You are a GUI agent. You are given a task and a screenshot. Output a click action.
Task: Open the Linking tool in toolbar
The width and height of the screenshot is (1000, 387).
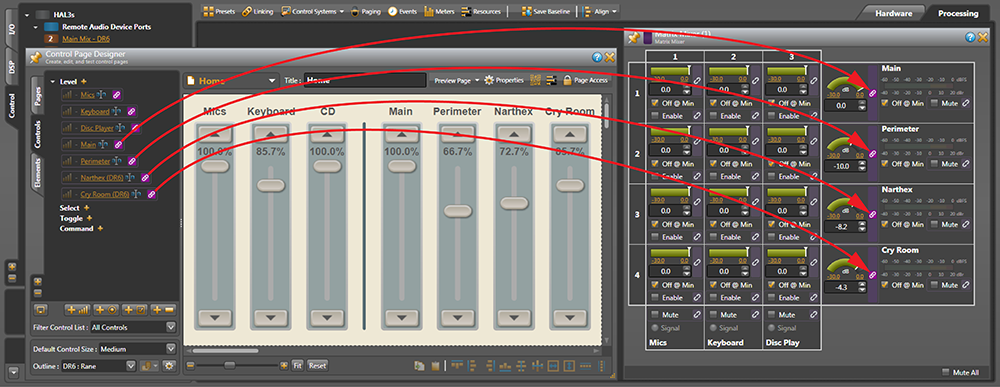point(258,11)
